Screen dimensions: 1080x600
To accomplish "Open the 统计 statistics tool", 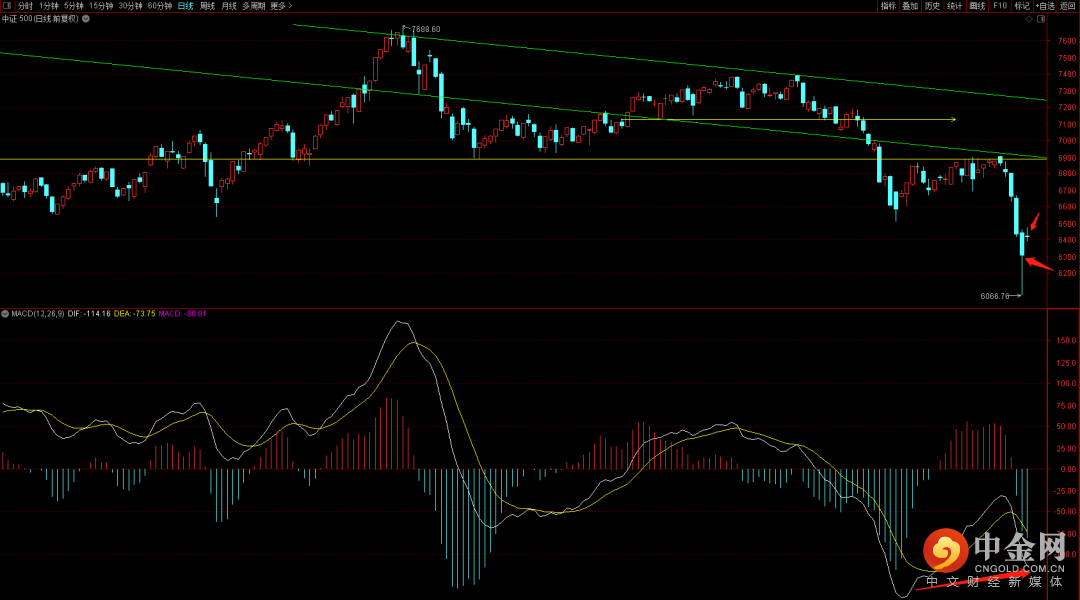I will pos(954,6).
